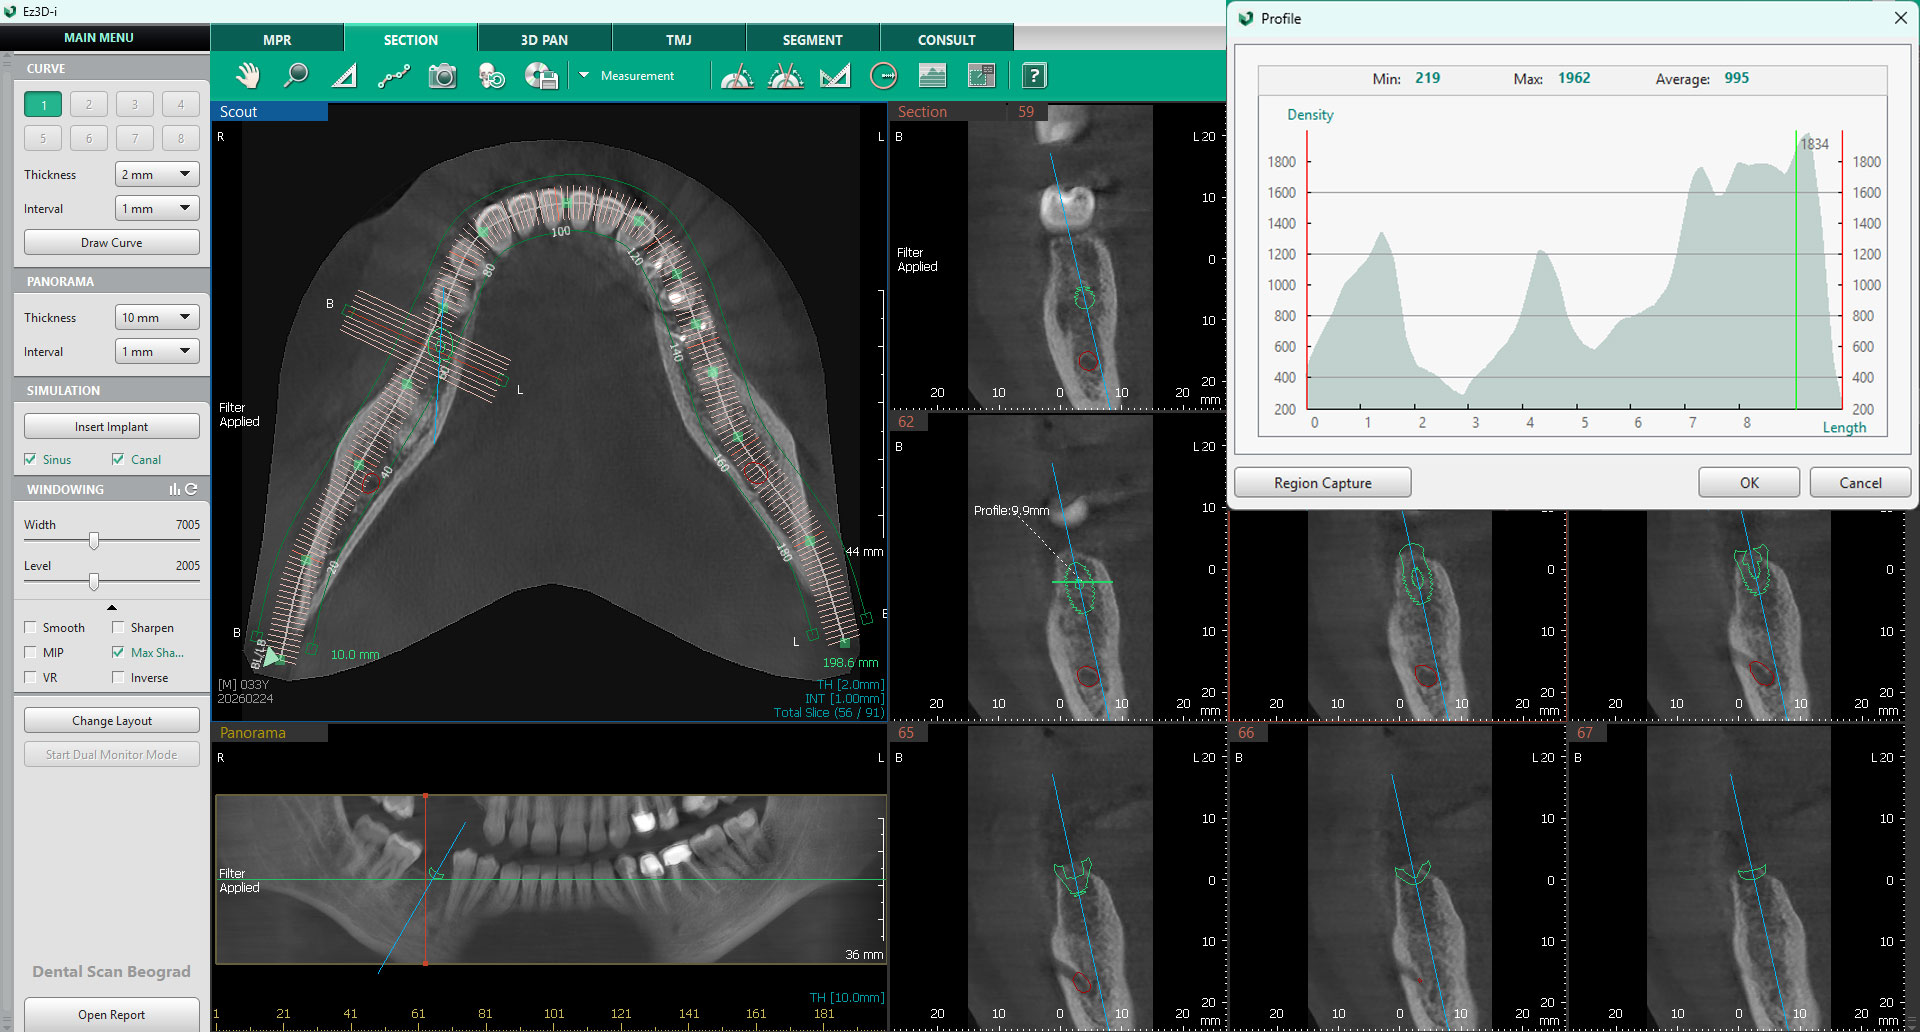Pick the triangle windowing tool
This screenshot has width=1920, height=1032.
(x=344, y=76)
